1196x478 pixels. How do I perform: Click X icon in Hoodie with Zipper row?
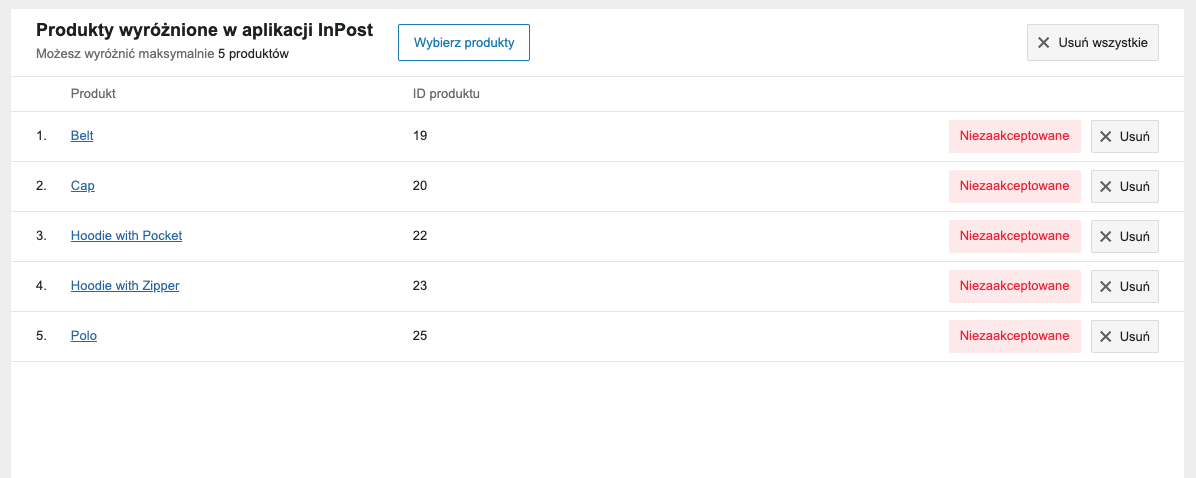coord(1105,286)
